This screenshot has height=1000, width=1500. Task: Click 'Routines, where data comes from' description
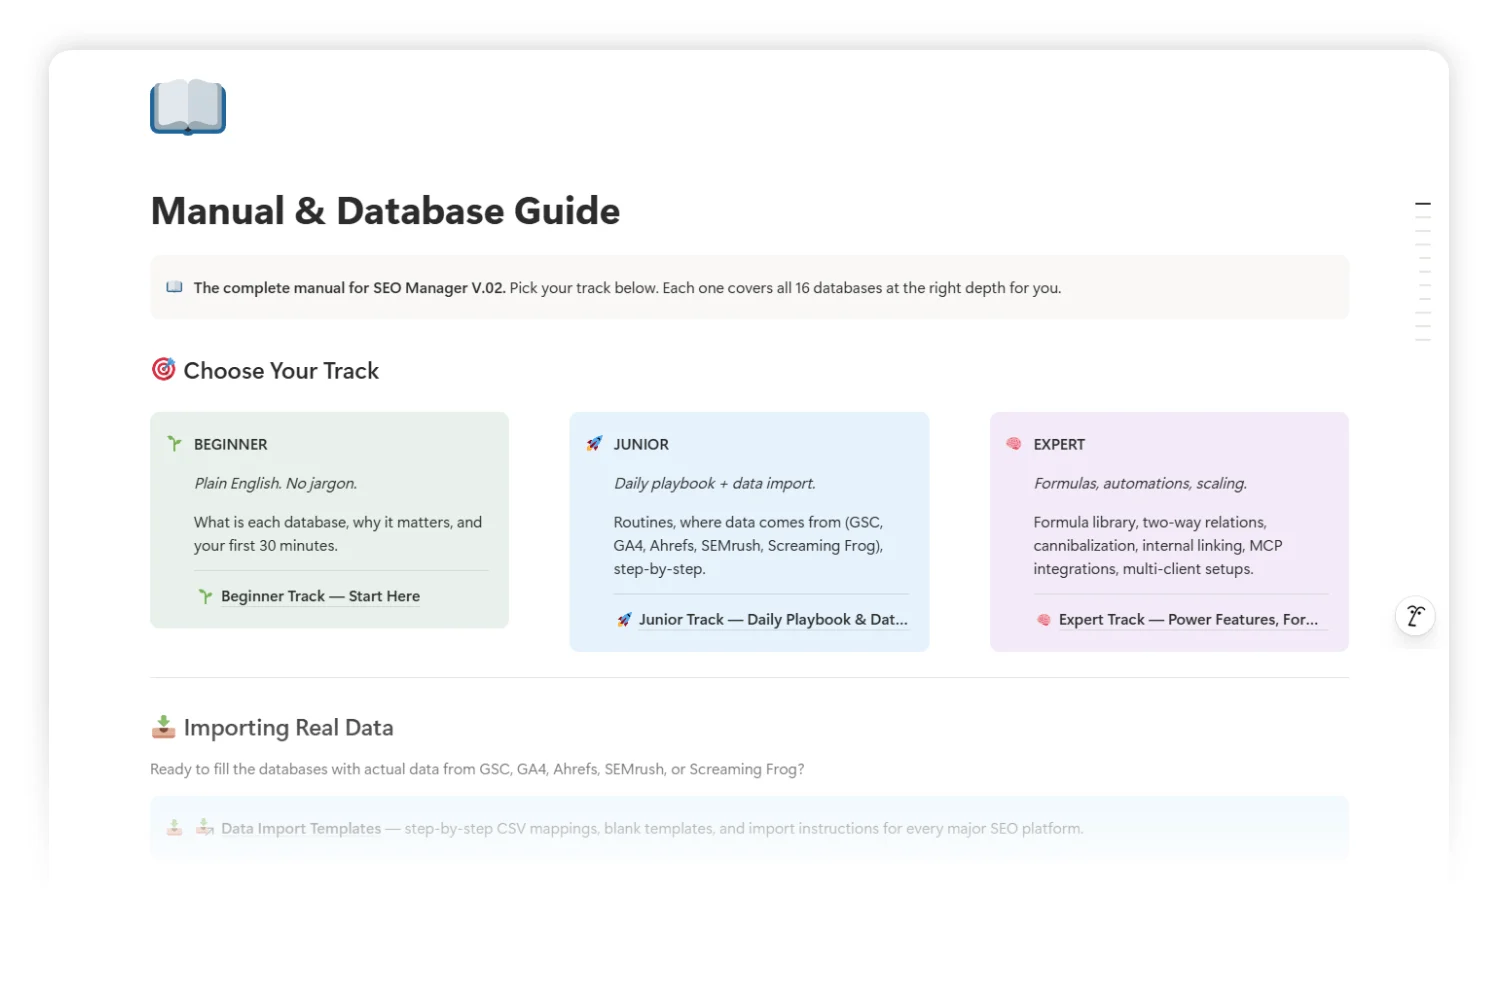(748, 545)
